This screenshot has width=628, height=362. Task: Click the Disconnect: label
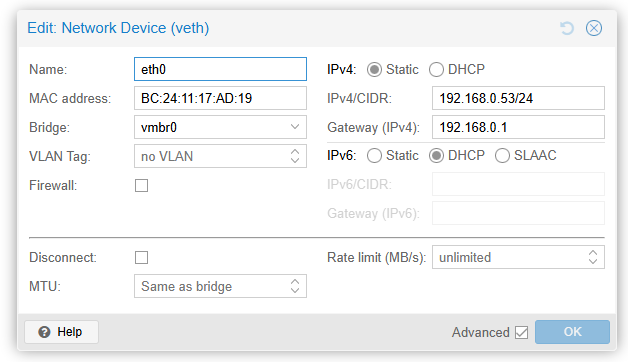(x=63, y=257)
